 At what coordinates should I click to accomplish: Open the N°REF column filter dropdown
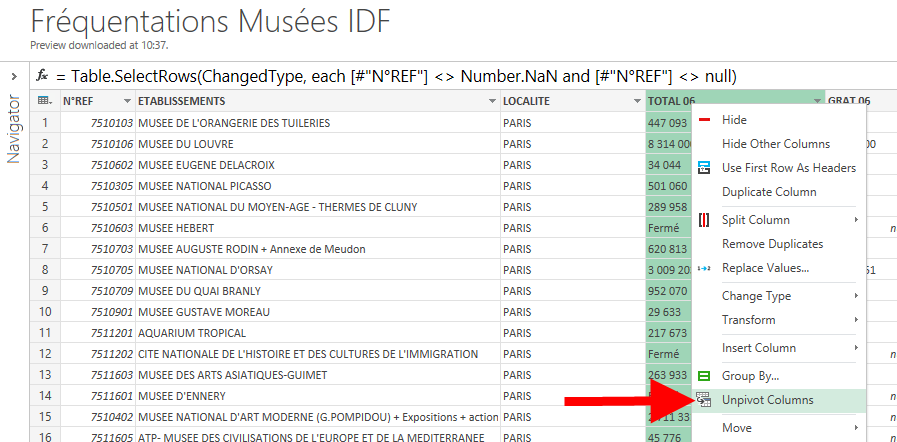click(x=127, y=101)
